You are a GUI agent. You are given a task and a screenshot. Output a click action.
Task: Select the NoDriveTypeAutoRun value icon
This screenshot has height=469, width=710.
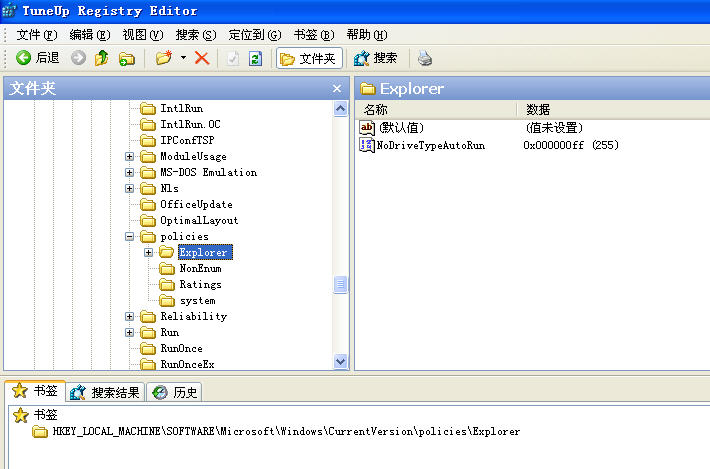point(367,145)
